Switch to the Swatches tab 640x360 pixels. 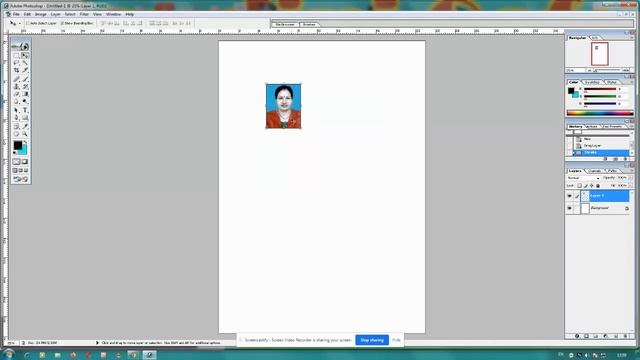click(593, 82)
